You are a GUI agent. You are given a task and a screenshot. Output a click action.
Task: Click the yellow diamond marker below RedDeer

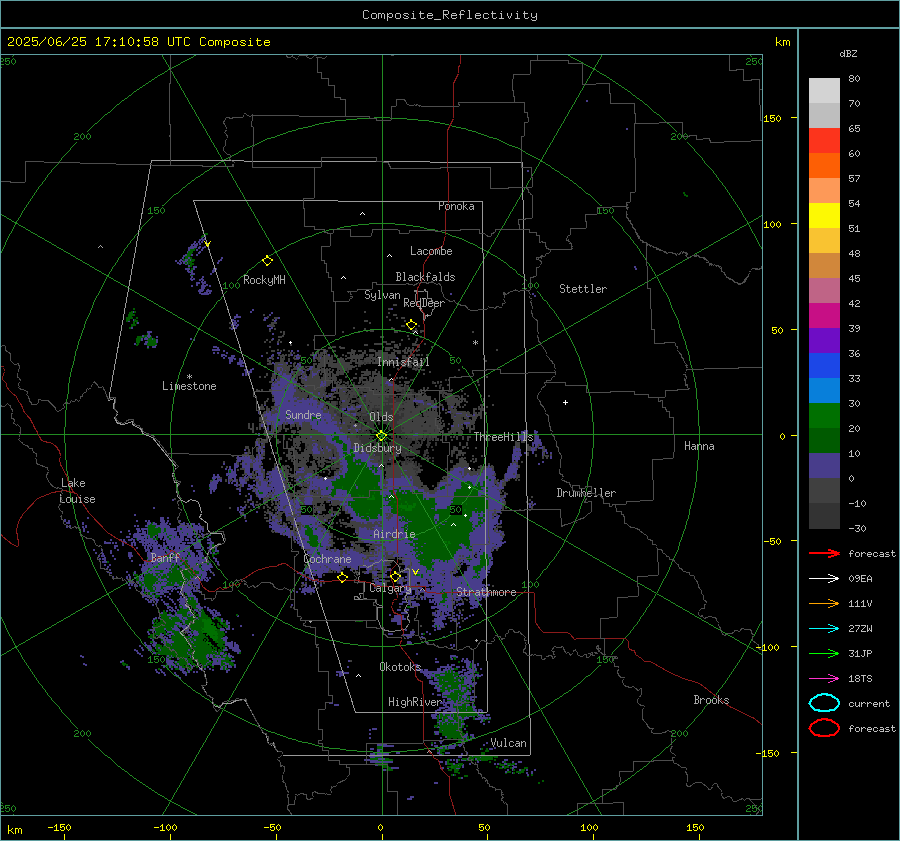[412, 325]
